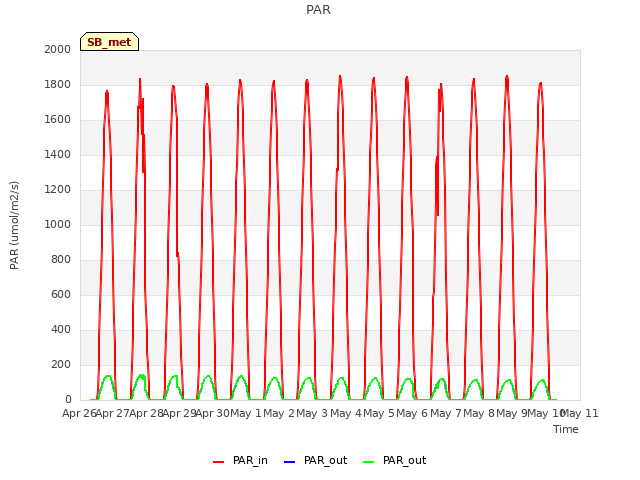Click the May 1 x-axis tick label
This screenshot has width=640, height=480.
click(246, 413)
